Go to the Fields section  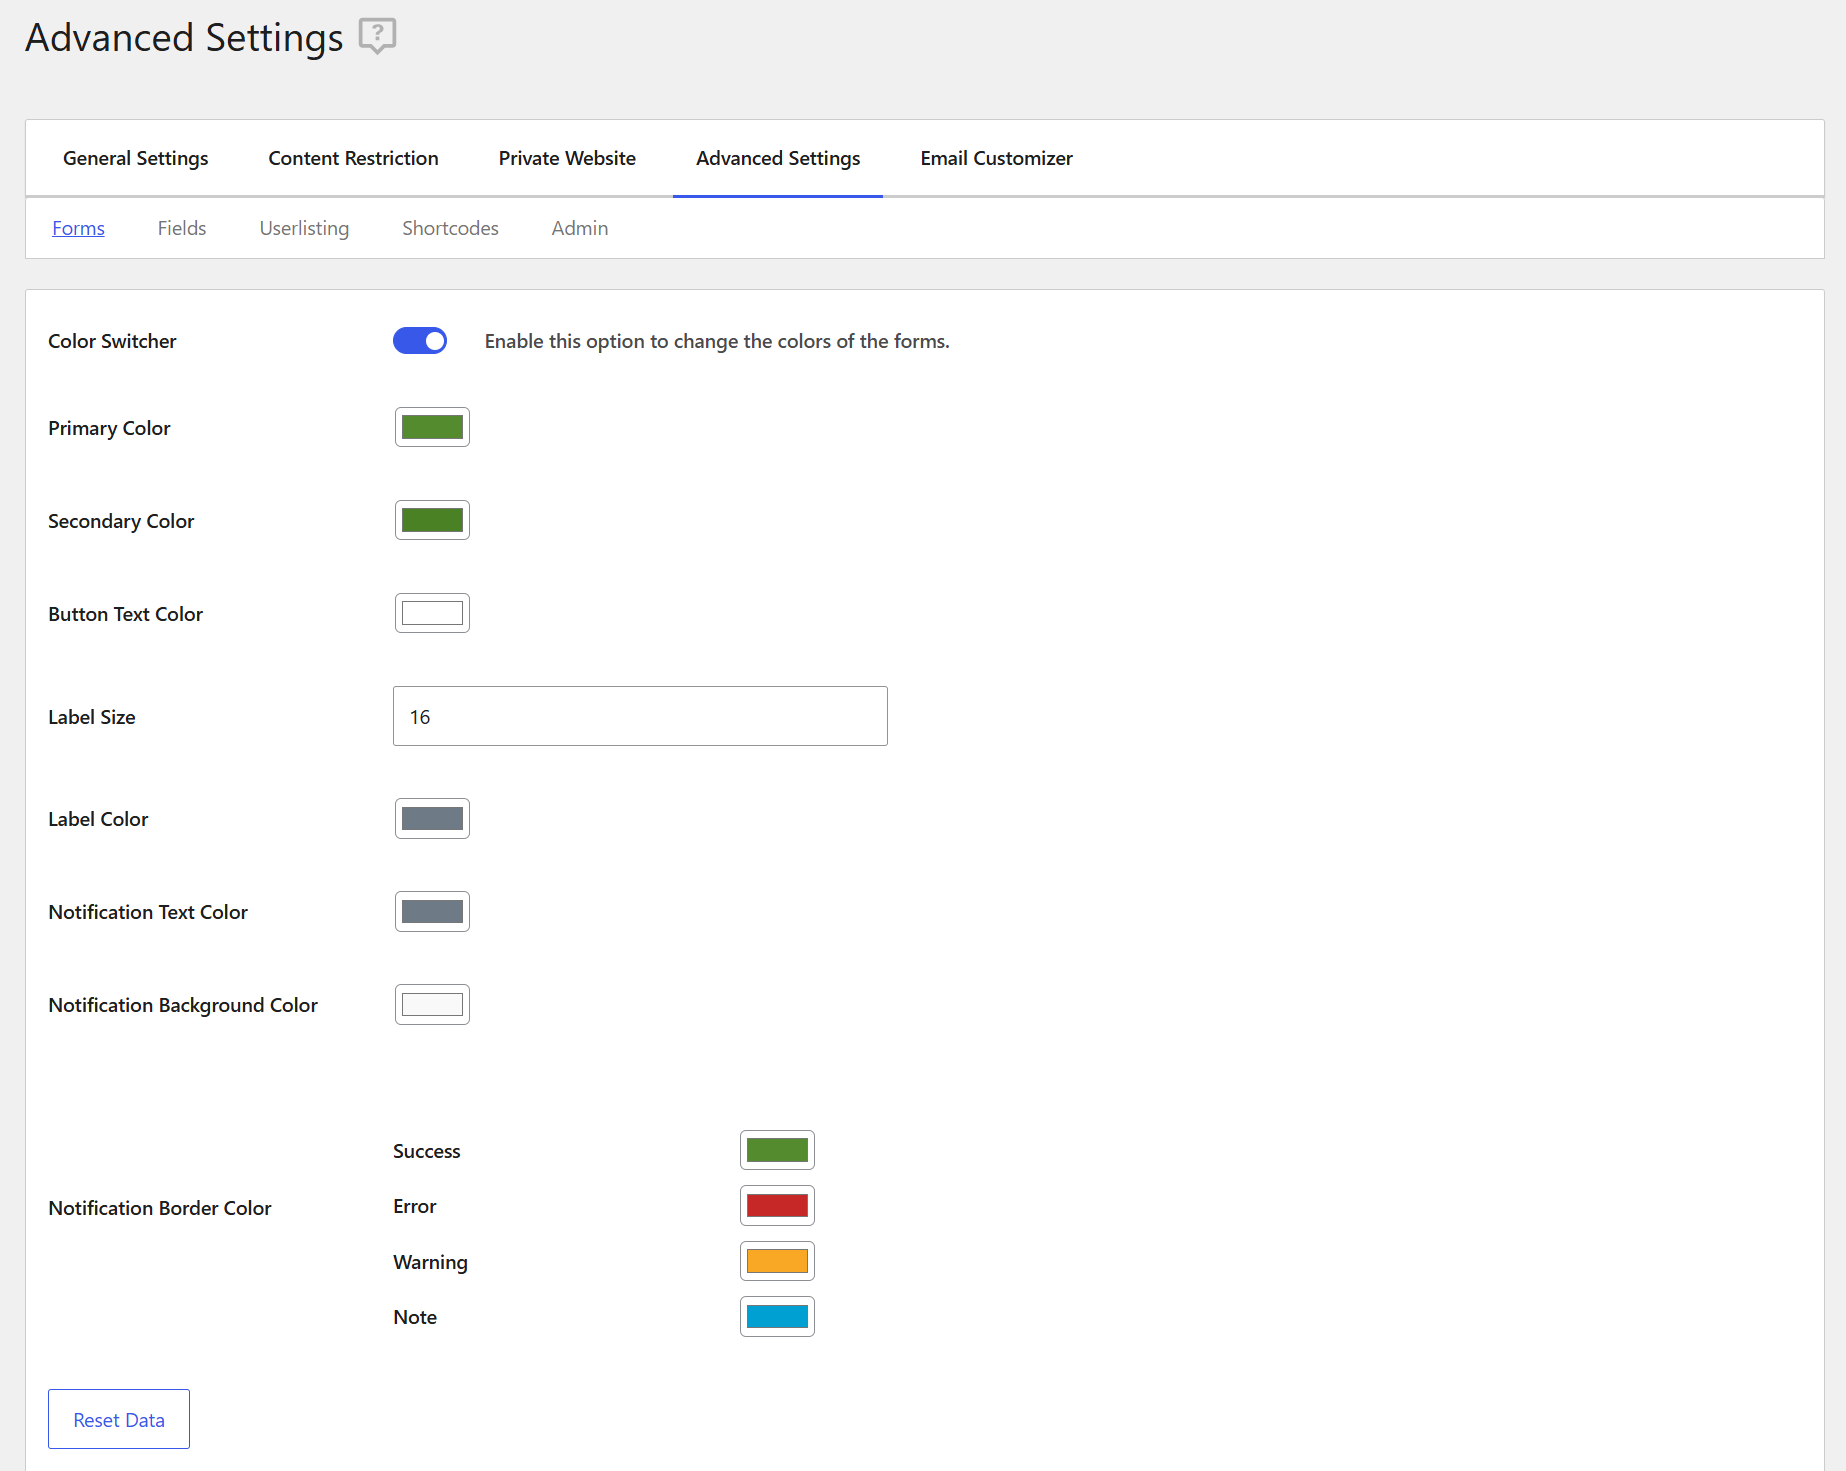click(181, 228)
